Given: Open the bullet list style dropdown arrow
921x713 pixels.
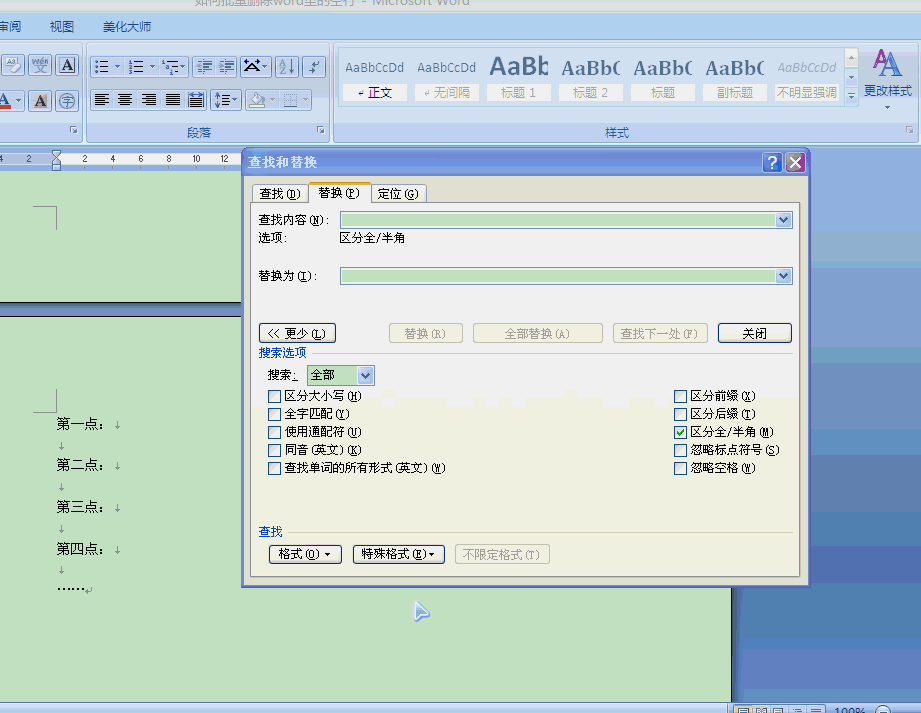Looking at the screenshot, I should pyautogui.click(x=117, y=66).
